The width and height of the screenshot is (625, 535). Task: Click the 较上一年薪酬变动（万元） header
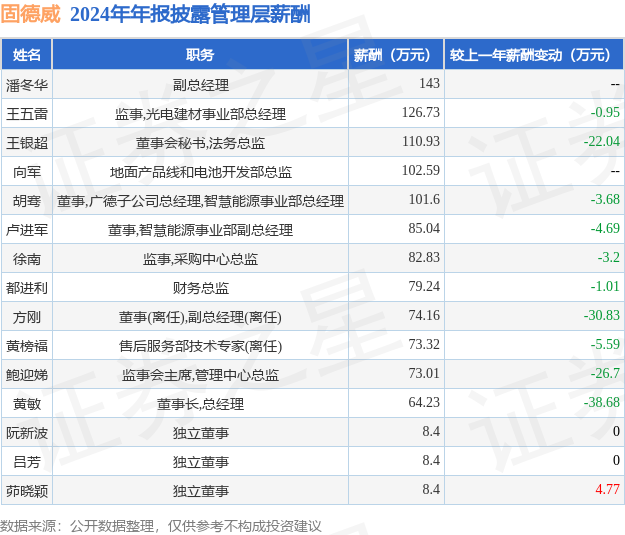pos(534,55)
